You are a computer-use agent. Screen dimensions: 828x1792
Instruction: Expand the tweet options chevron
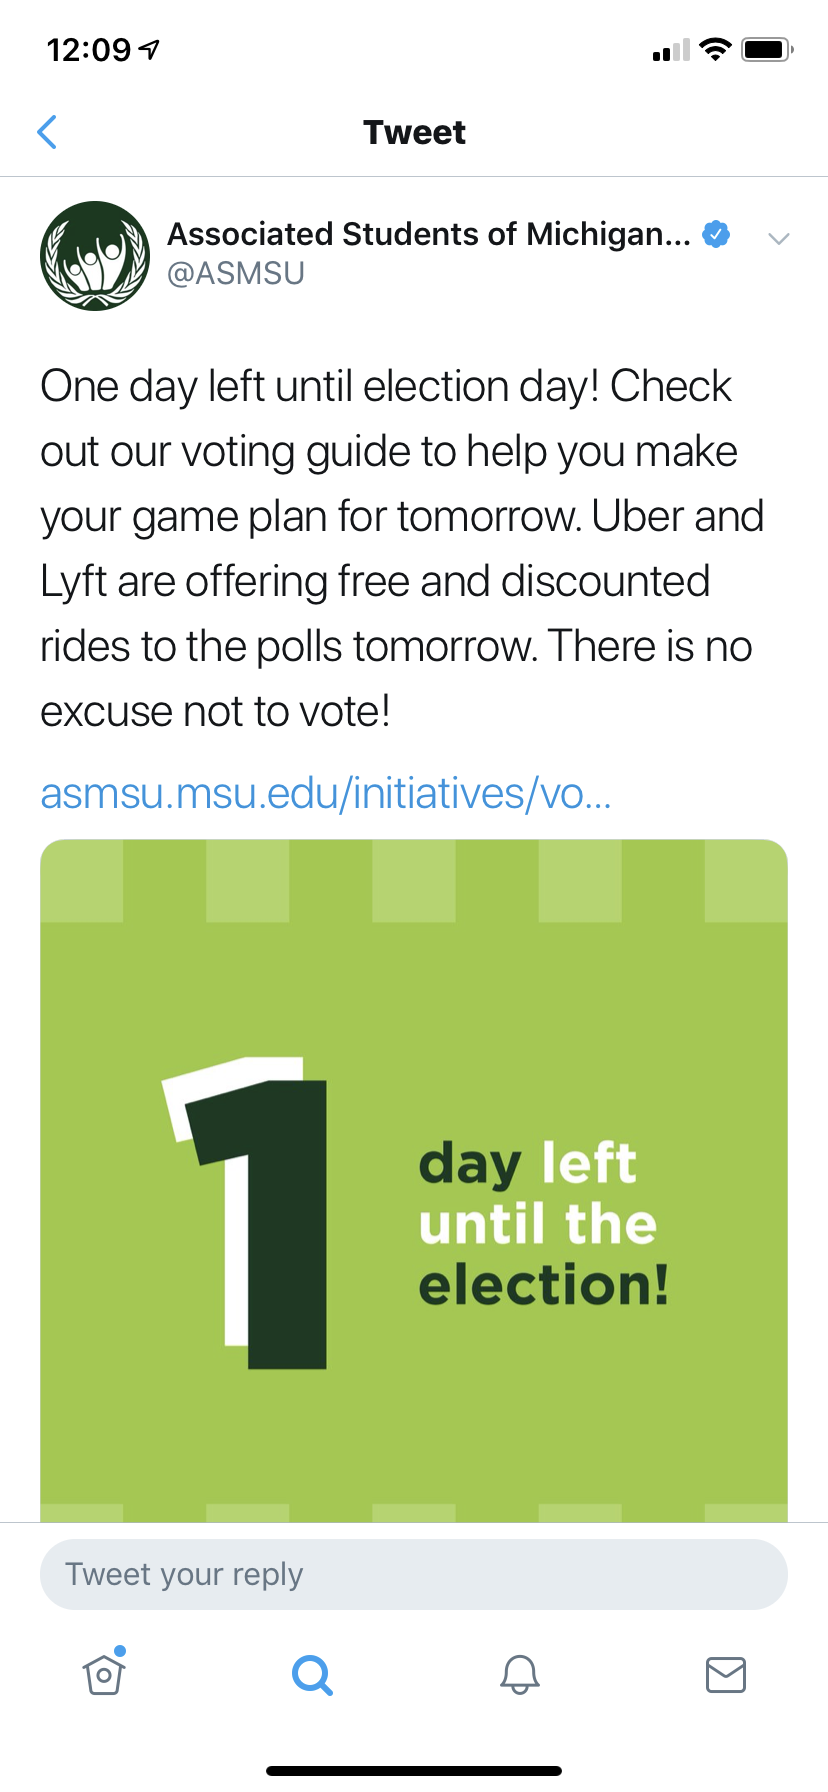tap(778, 238)
